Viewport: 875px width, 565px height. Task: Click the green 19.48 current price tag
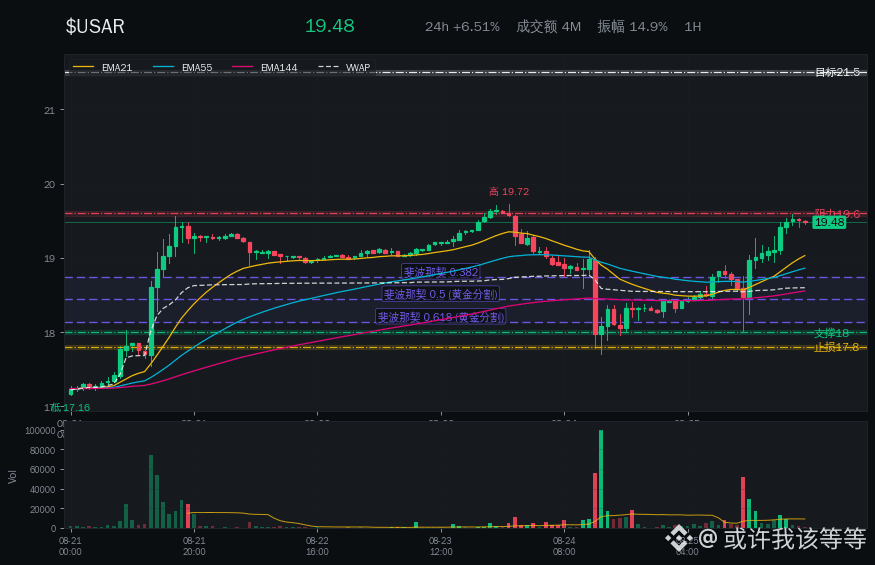829,222
